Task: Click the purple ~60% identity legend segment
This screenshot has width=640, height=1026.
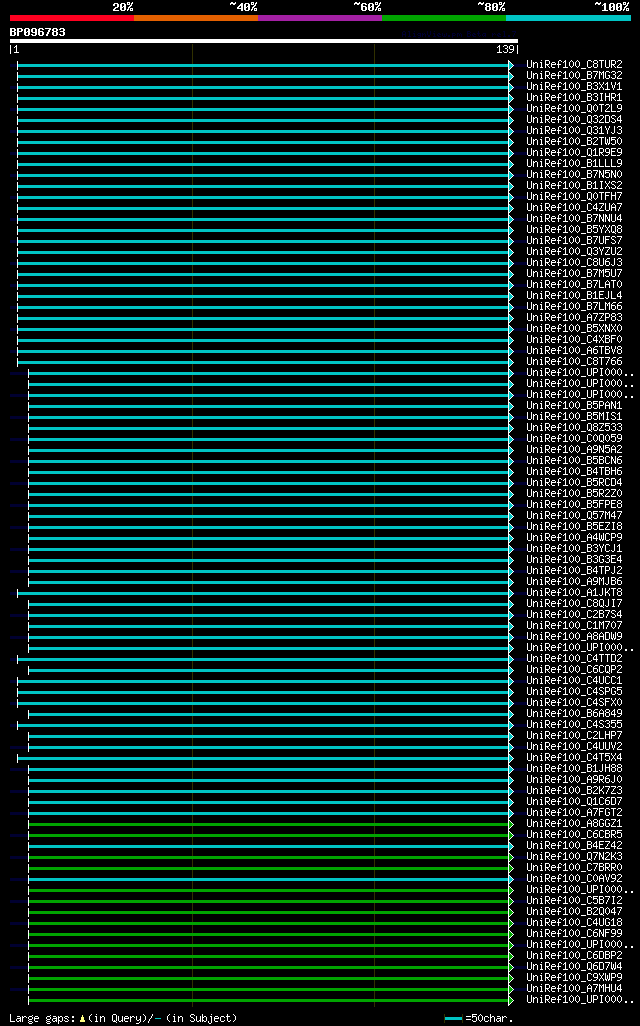Action: 320,18
